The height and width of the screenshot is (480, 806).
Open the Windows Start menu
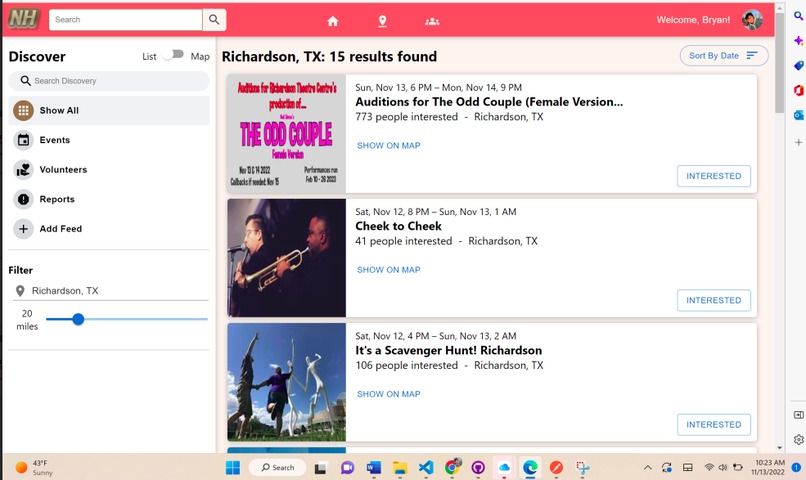click(233, 468)
